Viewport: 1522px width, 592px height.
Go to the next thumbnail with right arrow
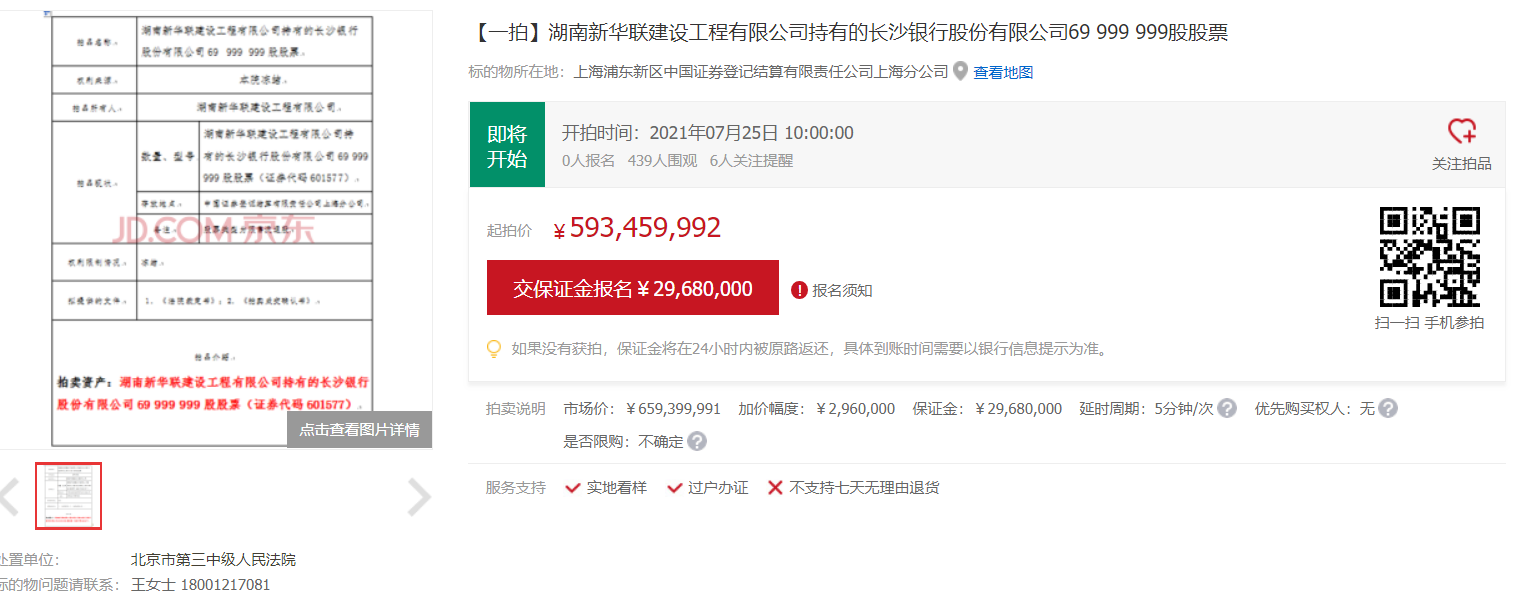click(x=419, y=497)
